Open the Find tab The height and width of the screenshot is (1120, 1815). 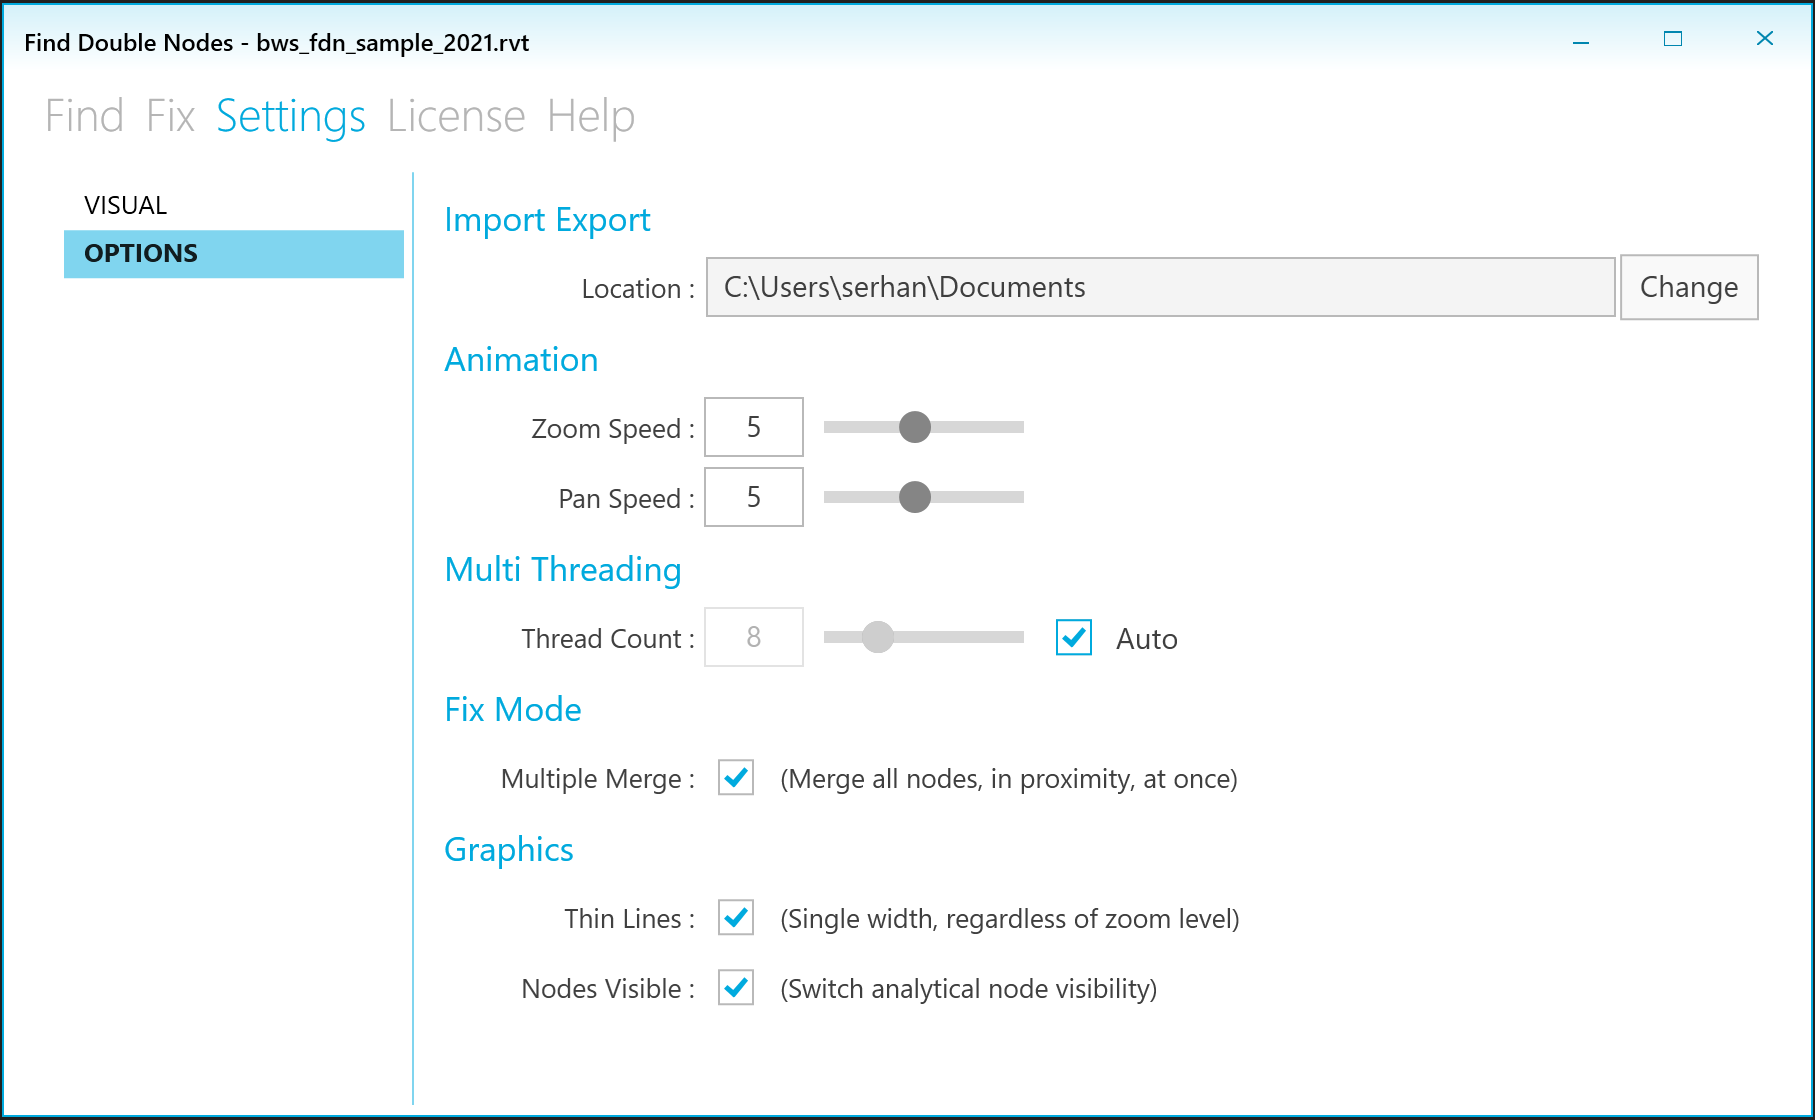84,116
